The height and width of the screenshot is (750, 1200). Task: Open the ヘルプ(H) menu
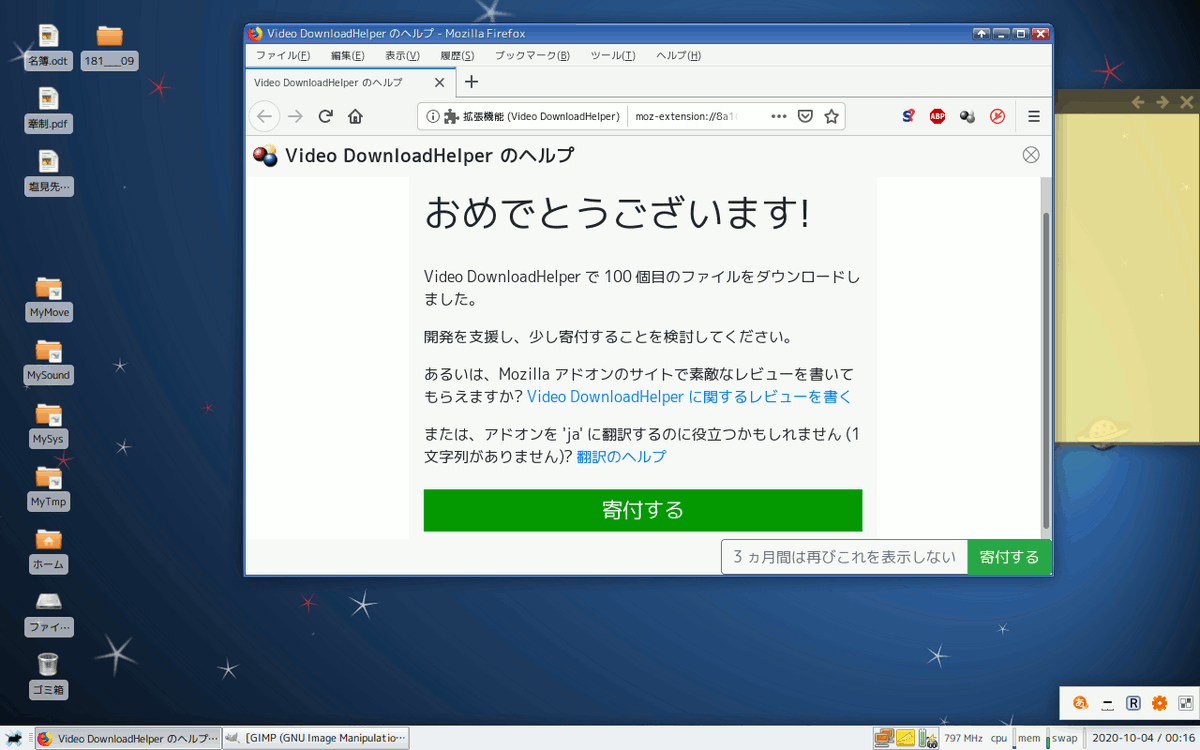click(x=678, y=55)
